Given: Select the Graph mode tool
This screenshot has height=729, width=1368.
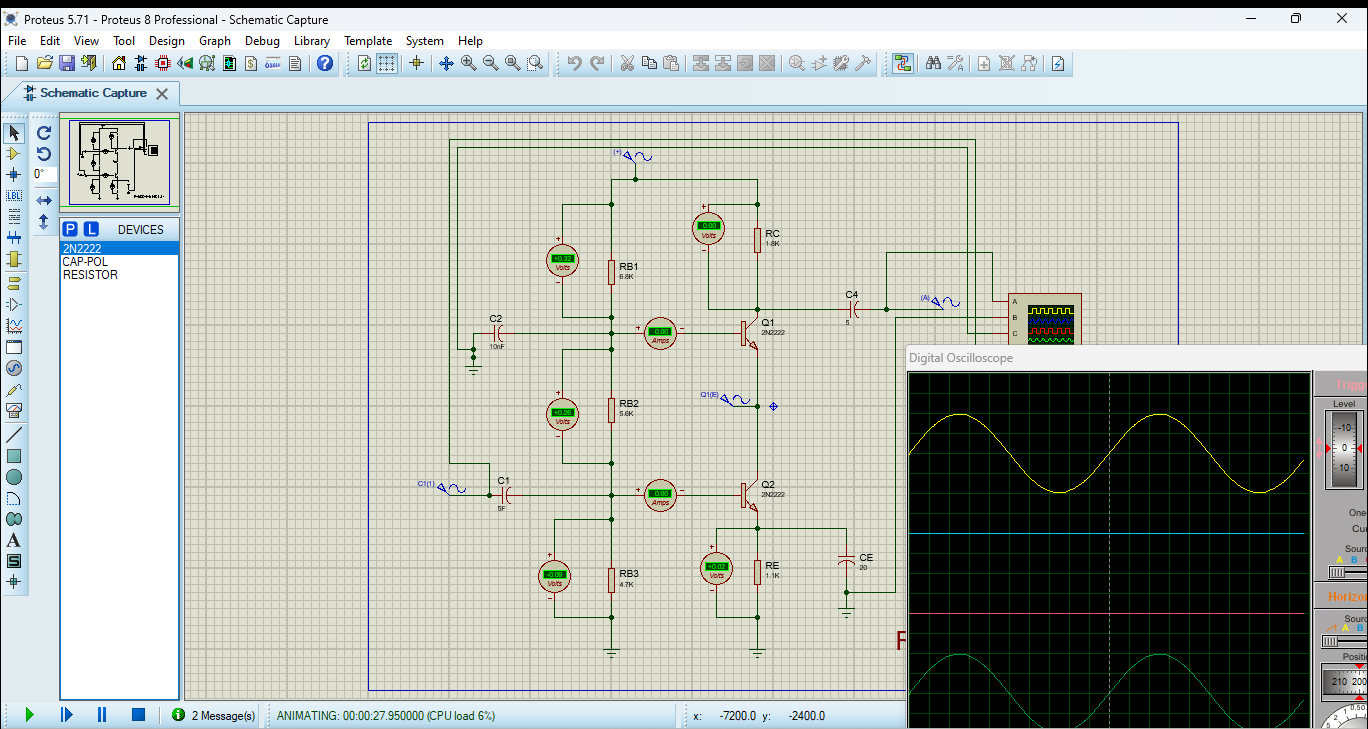Looking at the screenshot, I should coord(14,325).
